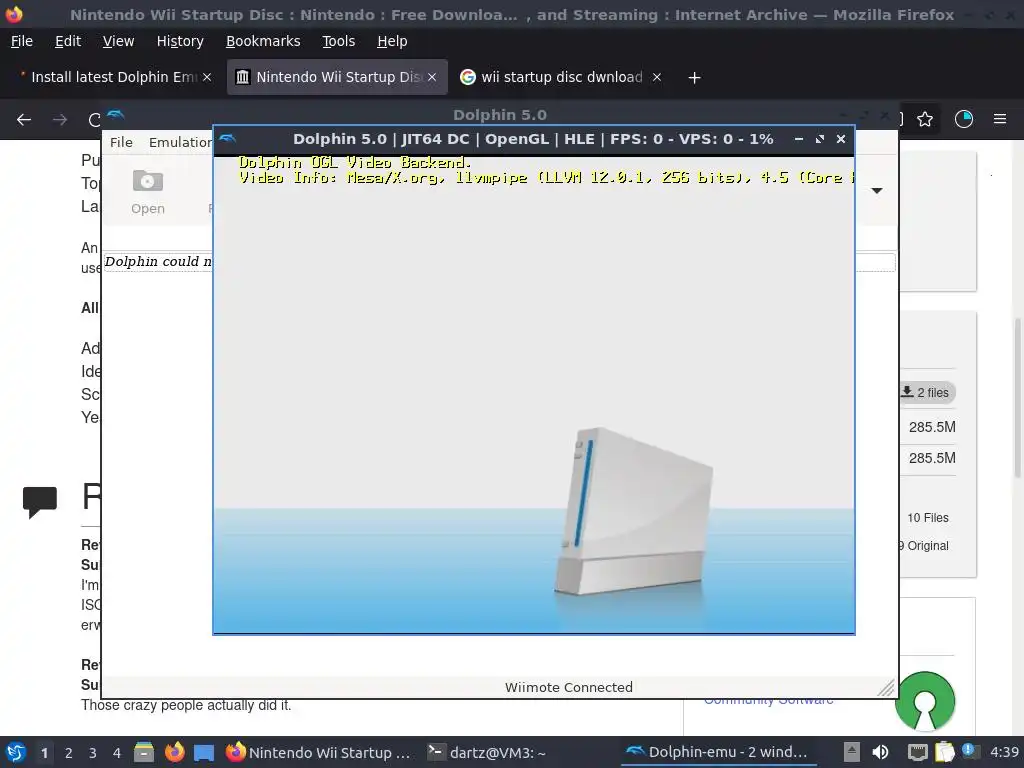Click the 10 Files text on archive page
The width and height of the screenshot is (1024, 768).
(x=927, y=518)
